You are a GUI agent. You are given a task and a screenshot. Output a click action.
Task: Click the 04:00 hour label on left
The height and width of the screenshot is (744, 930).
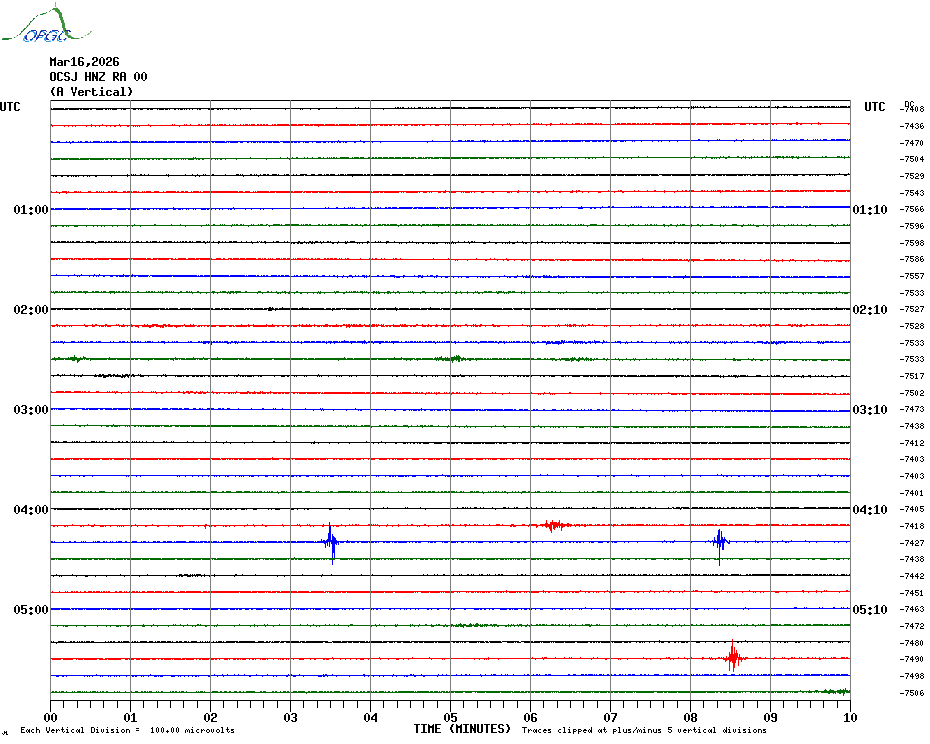[x=31, y=510]
